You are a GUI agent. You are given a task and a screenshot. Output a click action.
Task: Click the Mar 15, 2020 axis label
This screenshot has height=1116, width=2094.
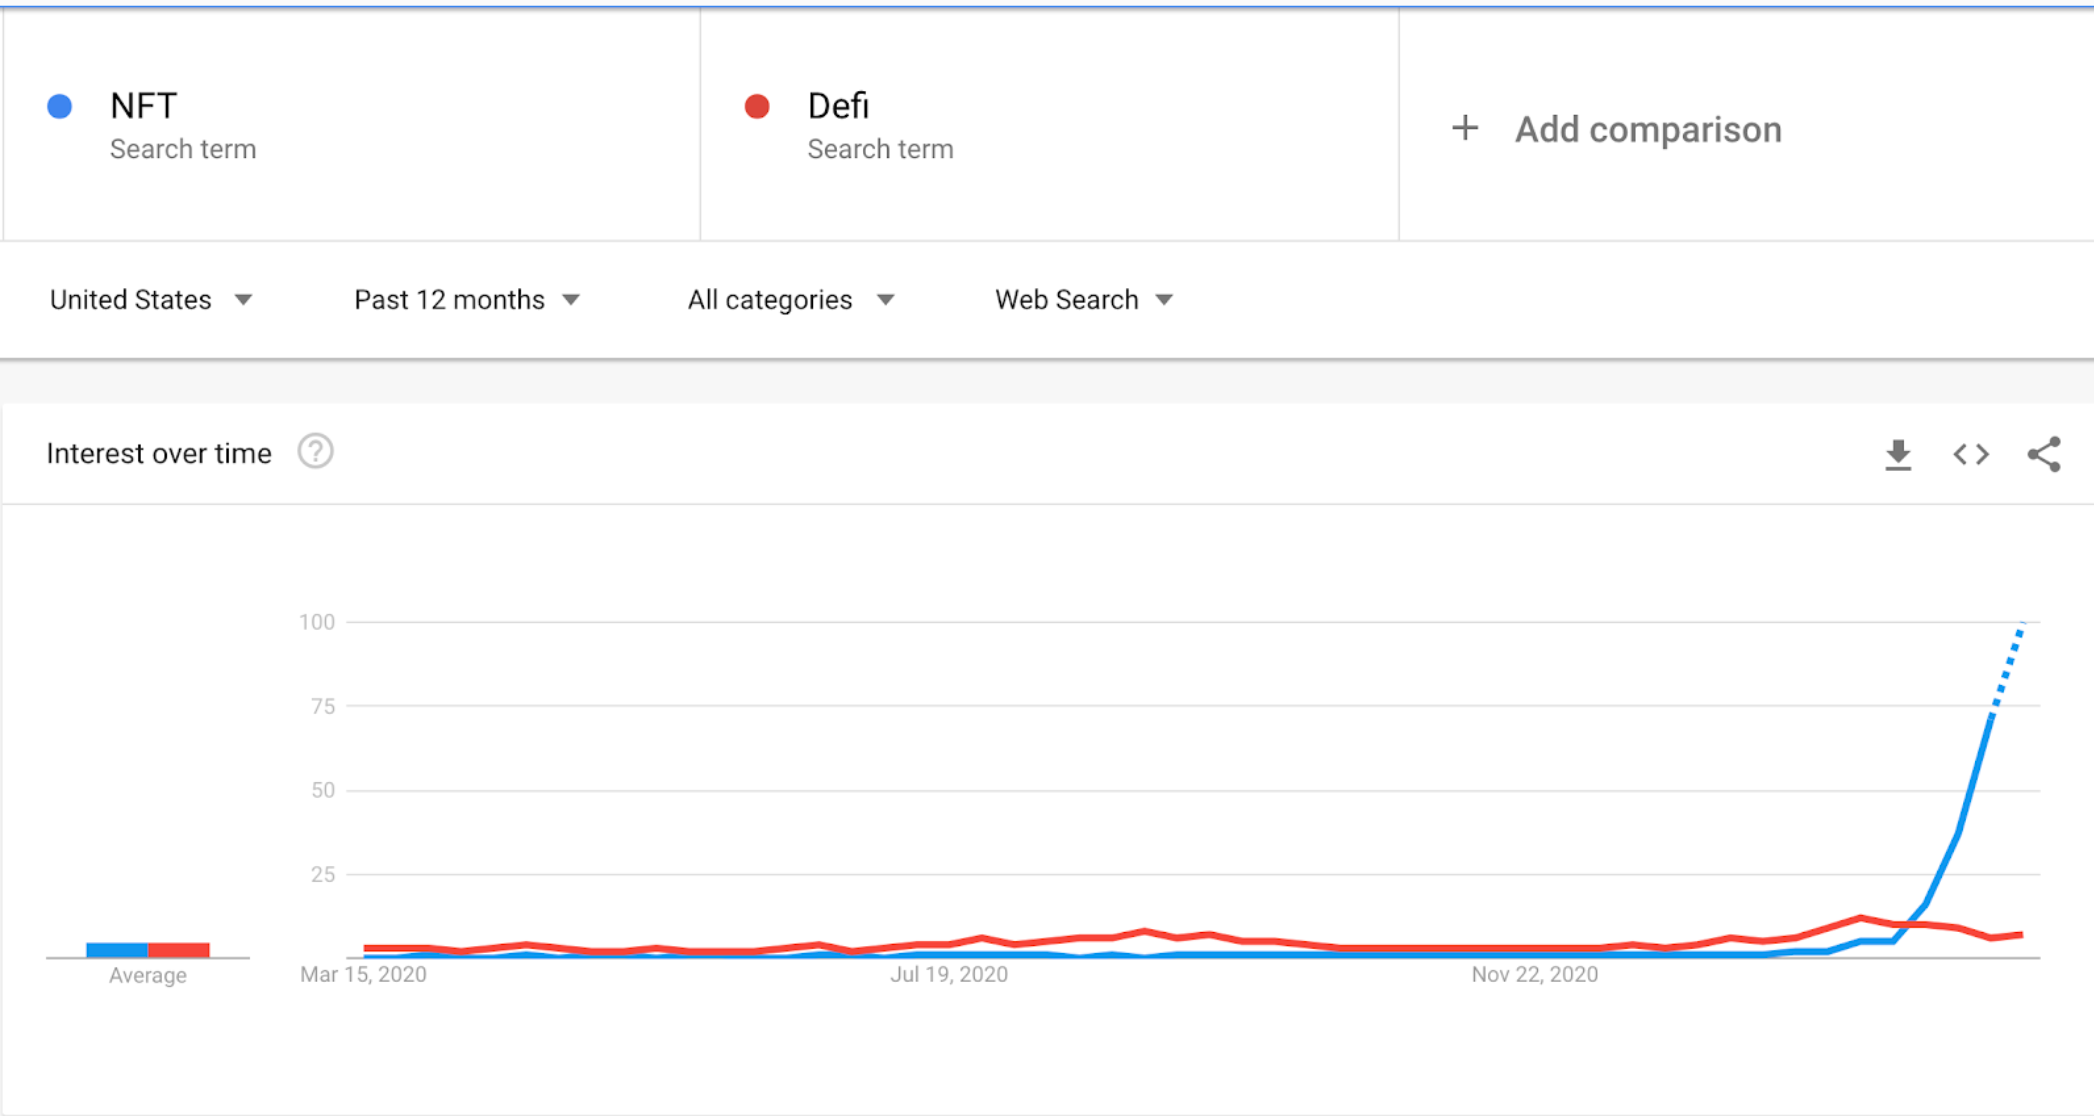tap(363, 974)
